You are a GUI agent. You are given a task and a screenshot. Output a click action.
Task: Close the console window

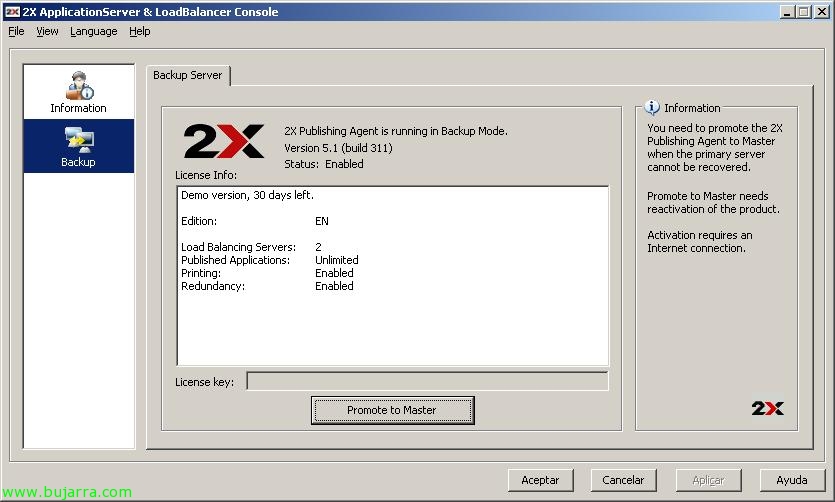[822, 12]
